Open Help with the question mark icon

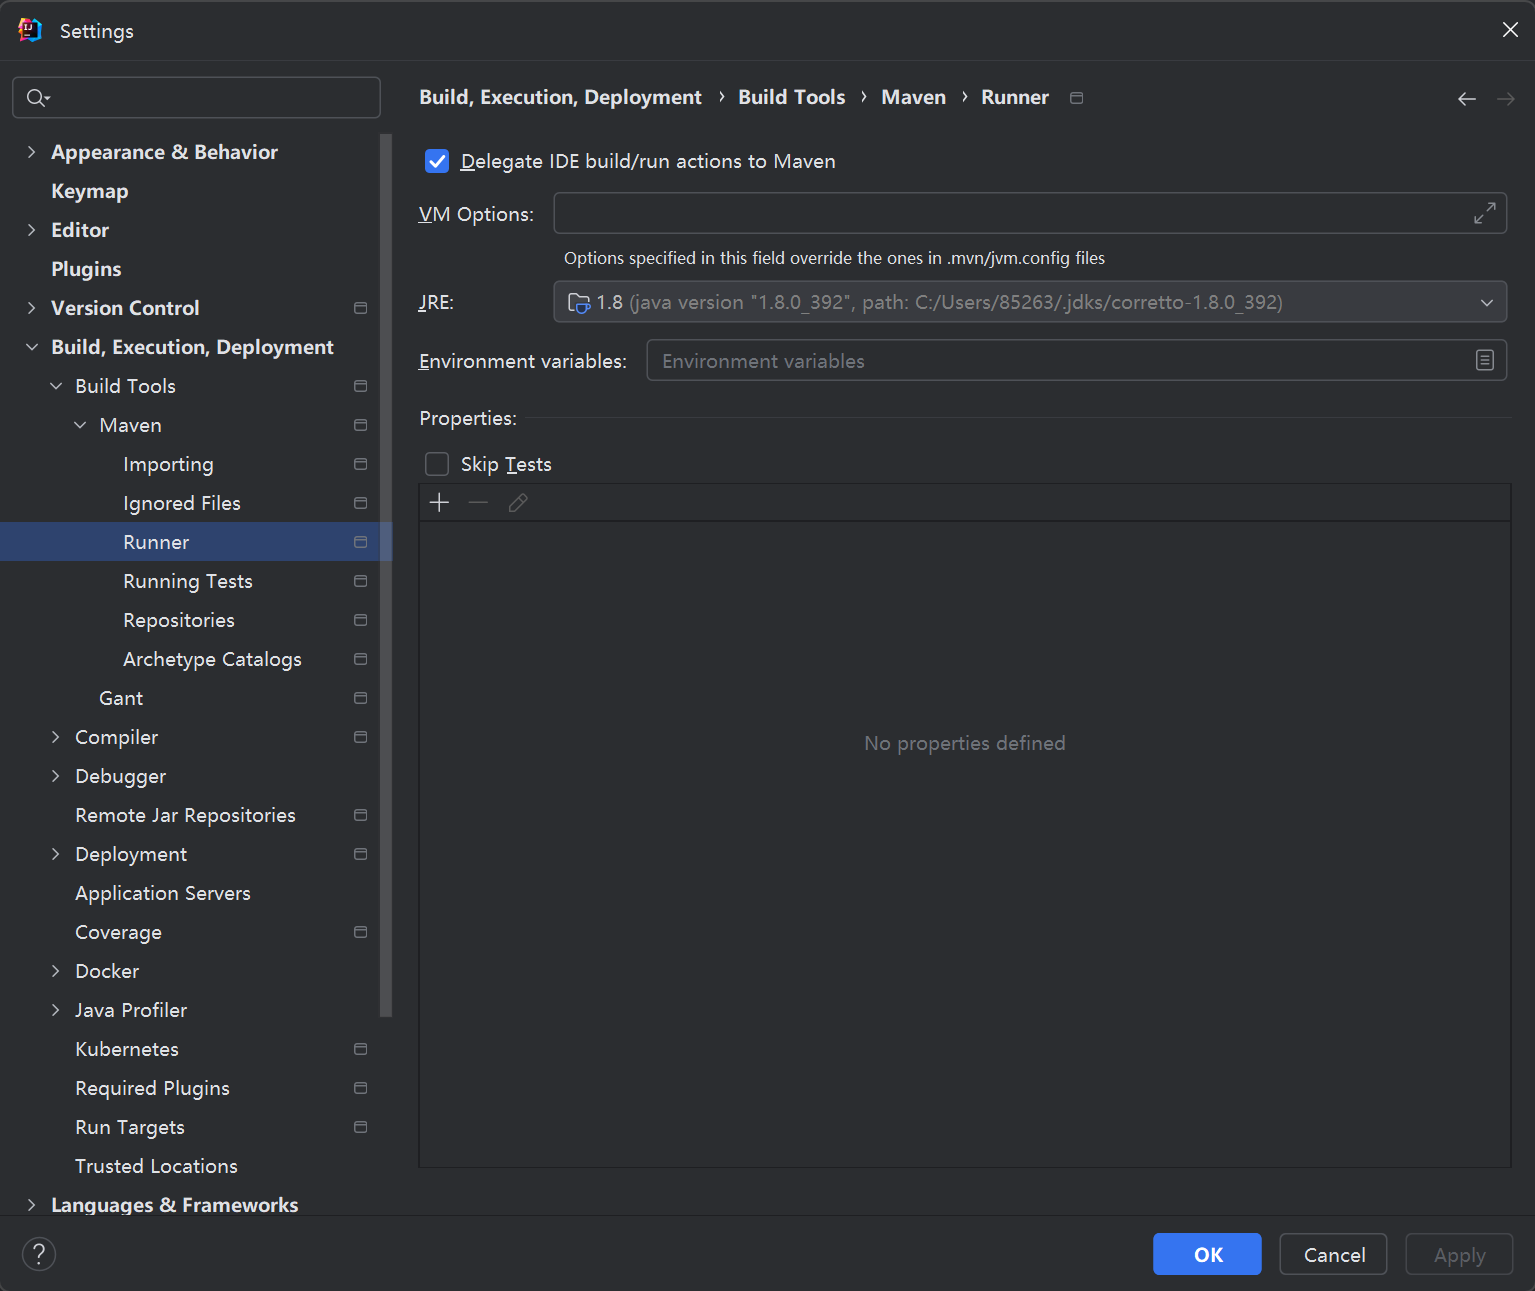click(39, 1254)
